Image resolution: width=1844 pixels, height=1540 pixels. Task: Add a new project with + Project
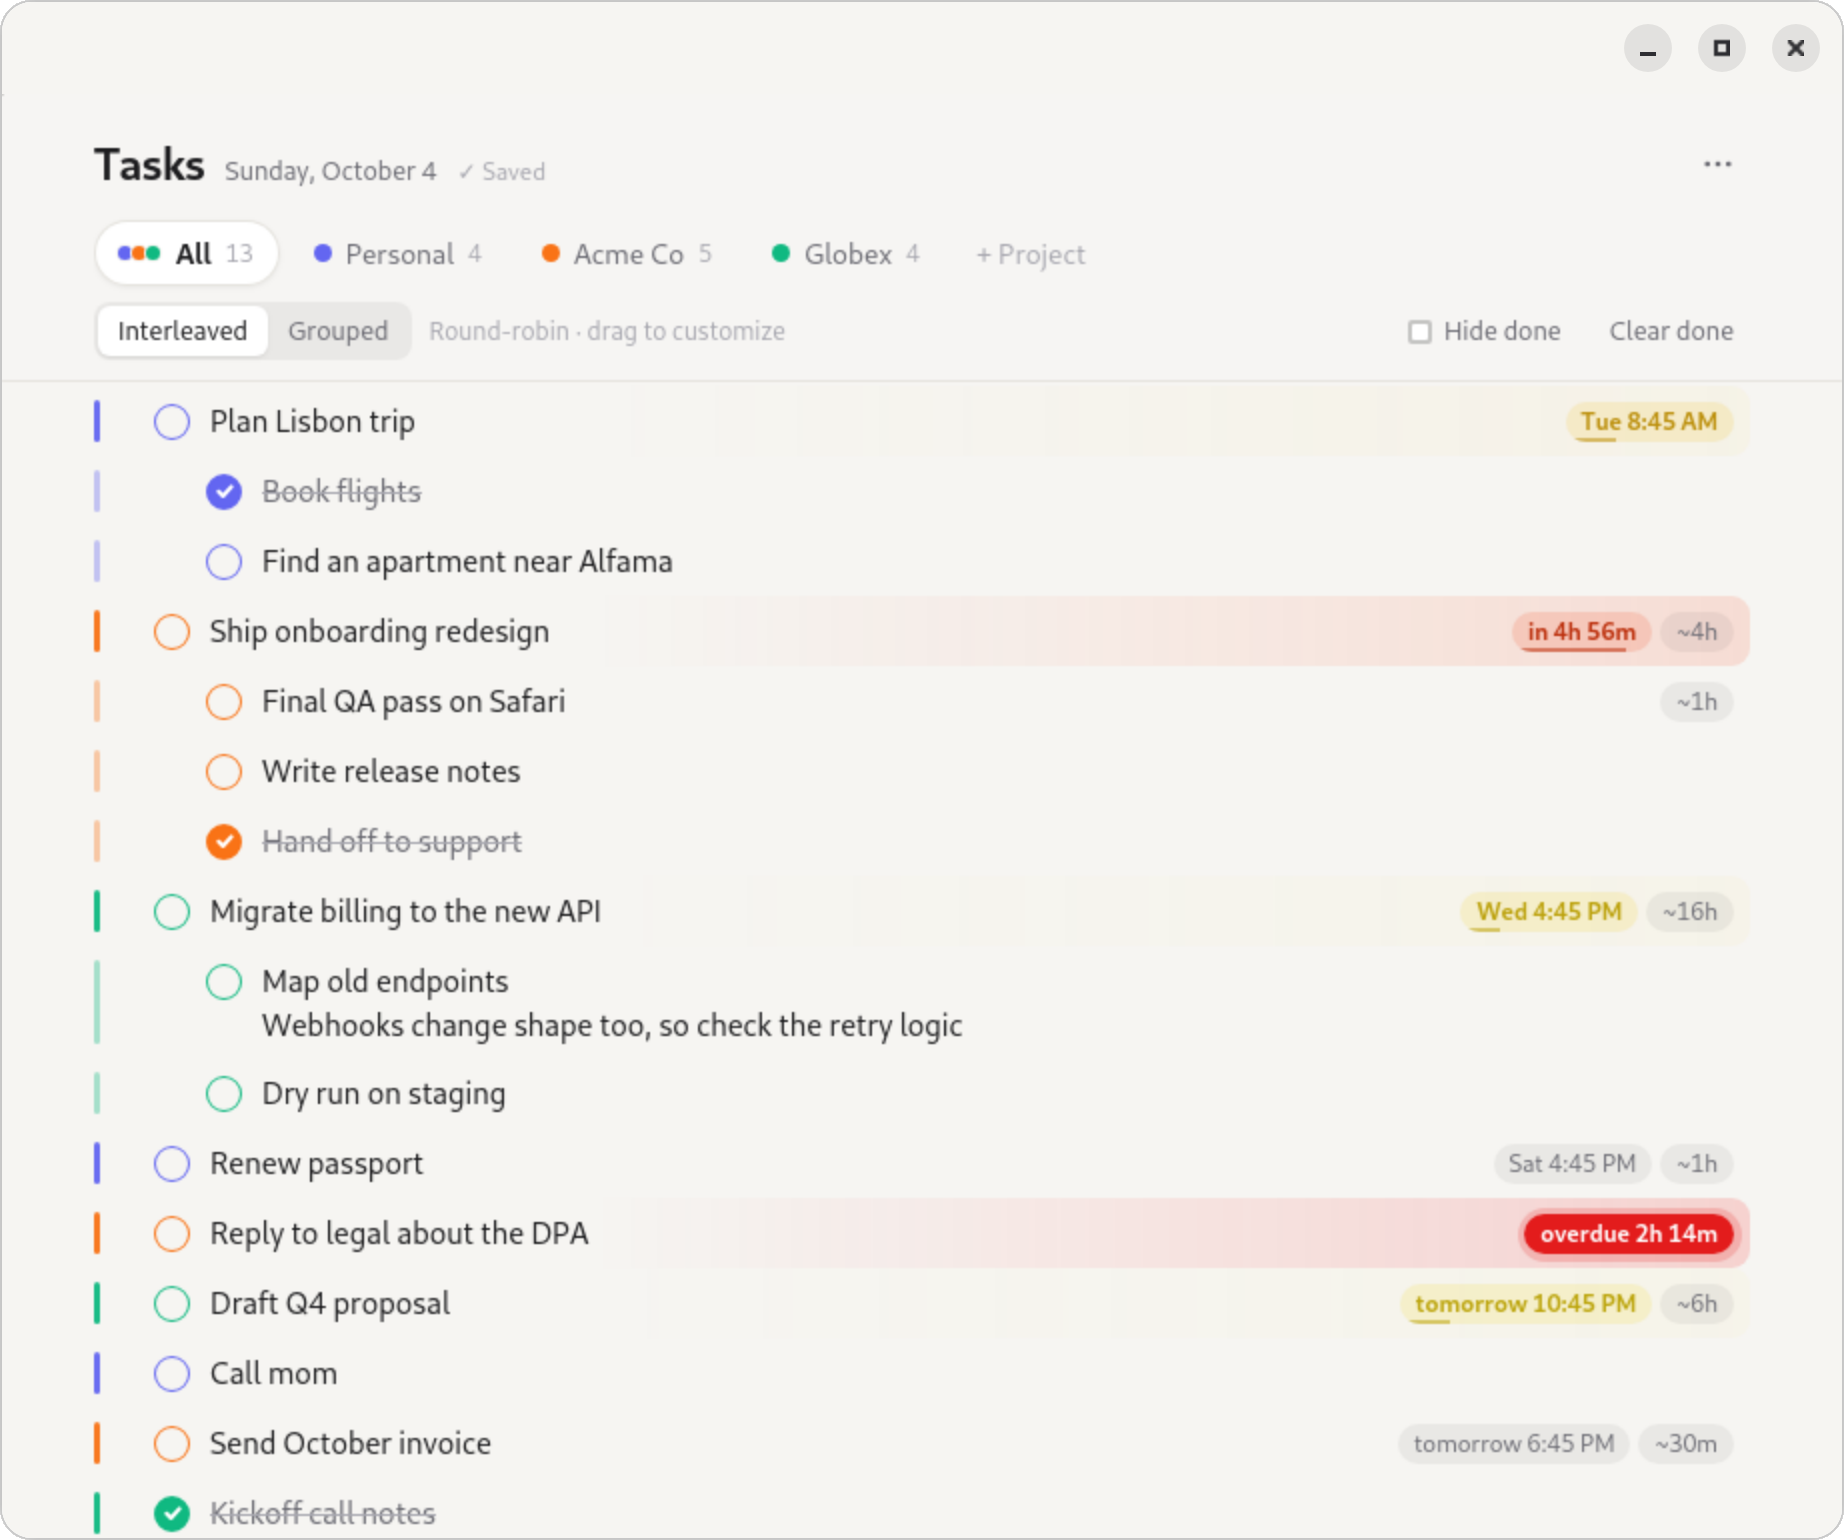(x=1030, y=255)
